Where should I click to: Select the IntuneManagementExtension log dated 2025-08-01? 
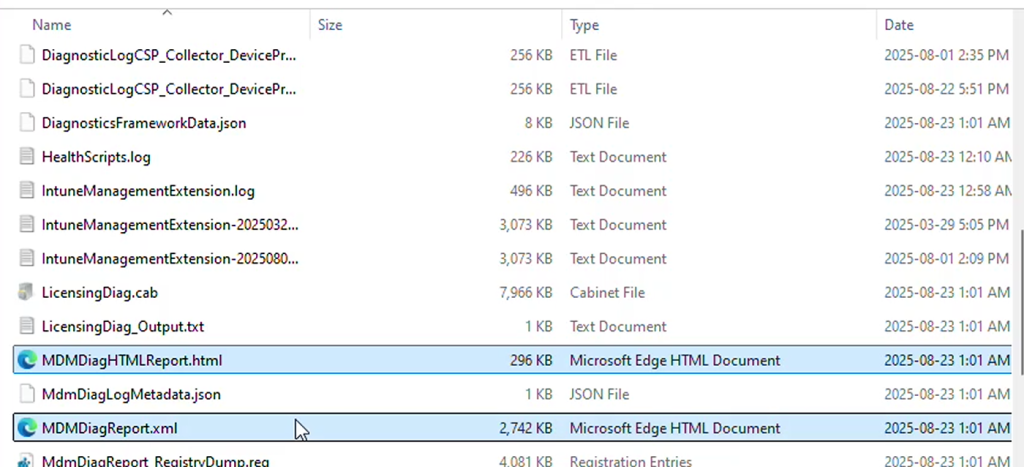170,259
